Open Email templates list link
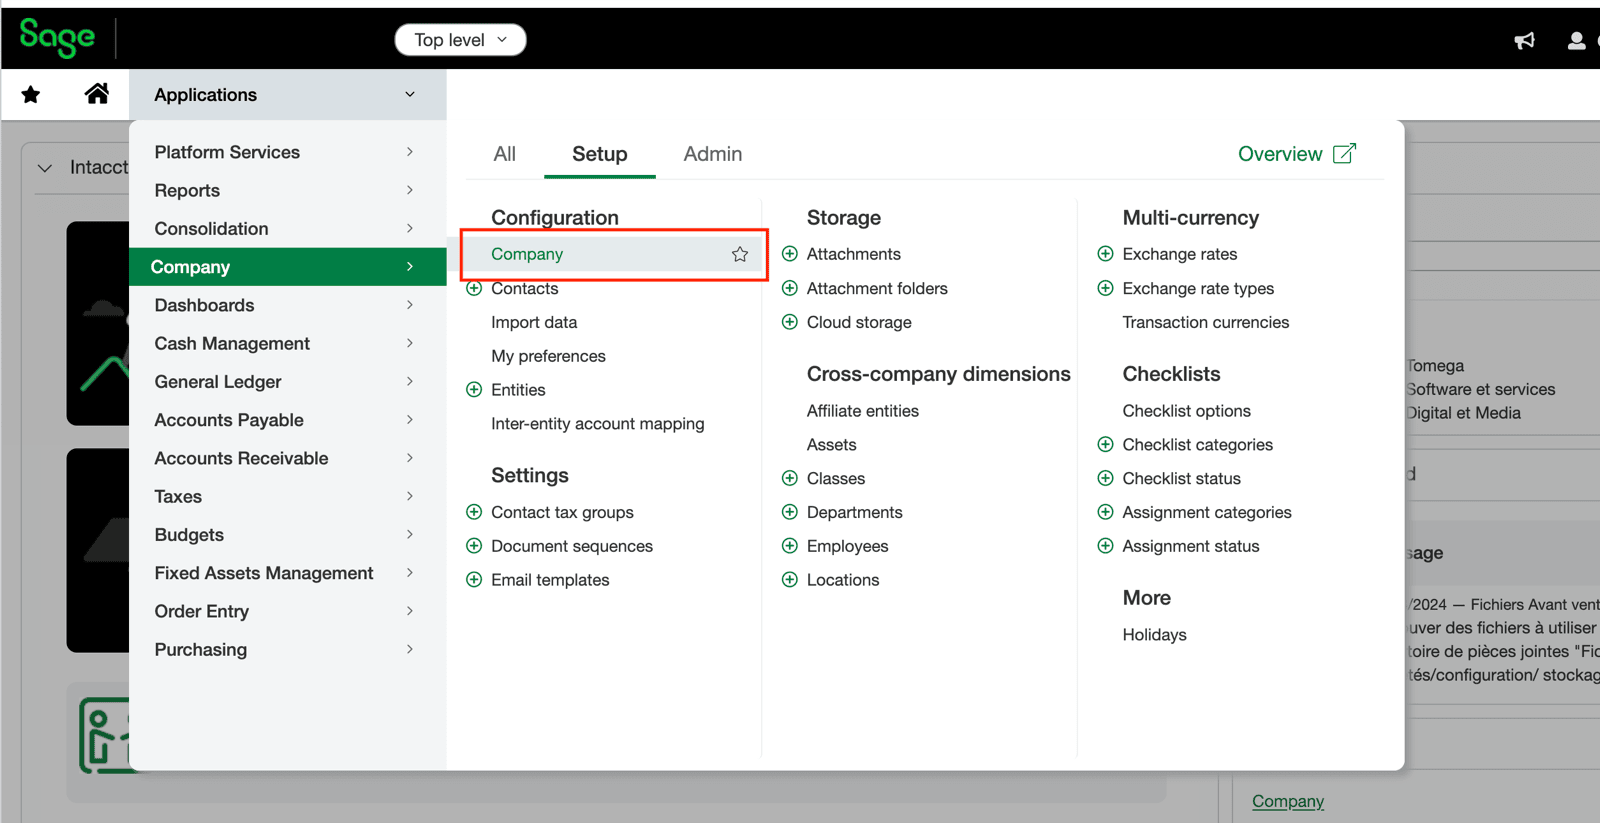The width and height of the screenshot is (1600, 823). point(550,580)
